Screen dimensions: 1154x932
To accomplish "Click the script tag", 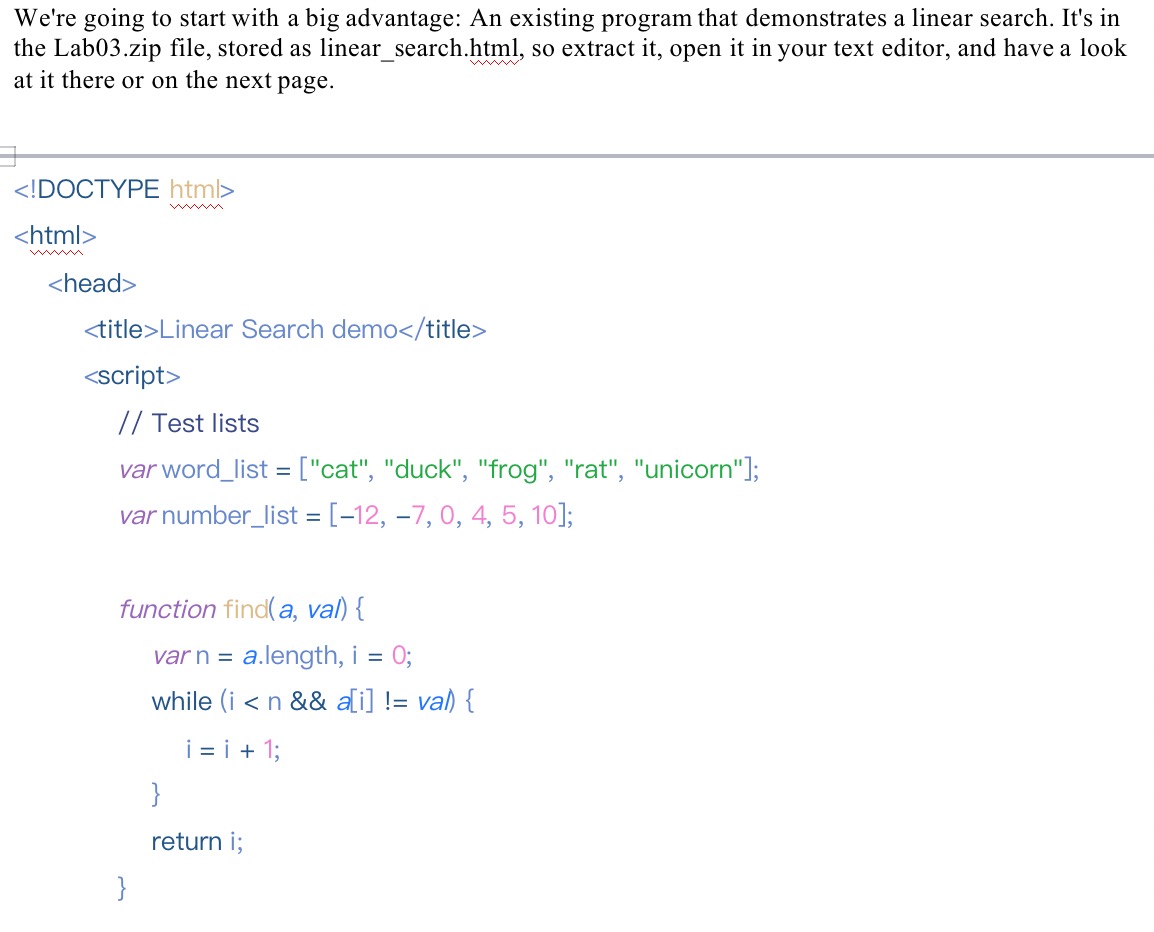I will coord(131,375).
